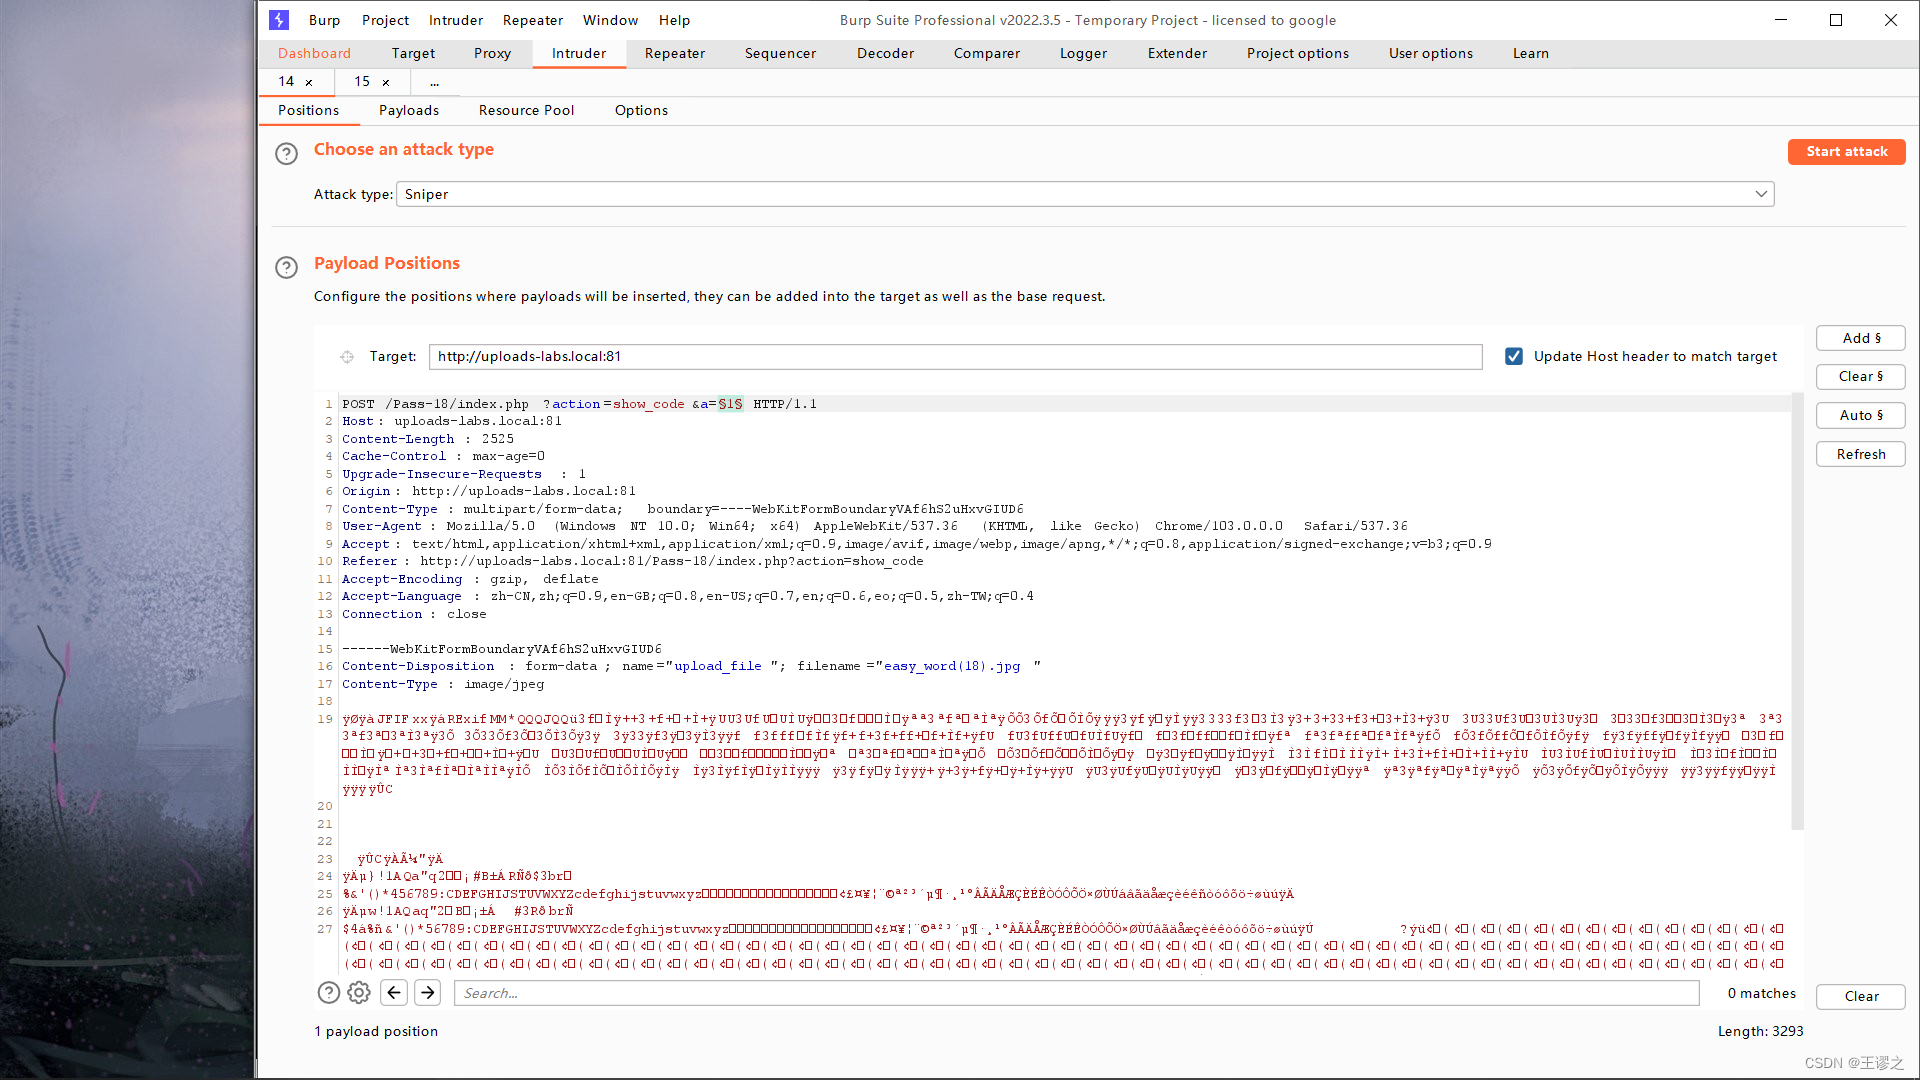Toggle Update Host header to match target

coord(1514,357)
